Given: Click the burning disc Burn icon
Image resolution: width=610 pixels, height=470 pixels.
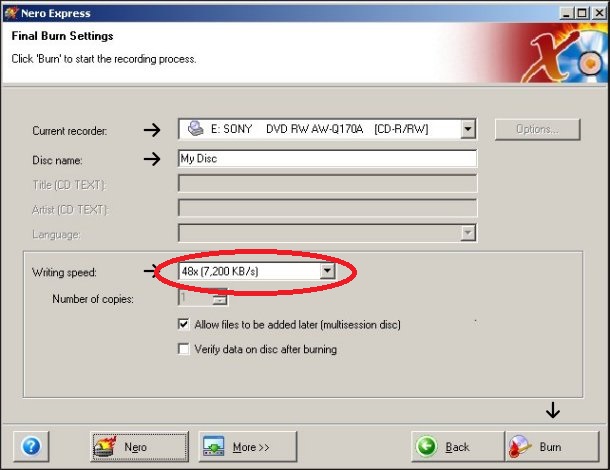Looking at the screenshot, I should (519, 446).
